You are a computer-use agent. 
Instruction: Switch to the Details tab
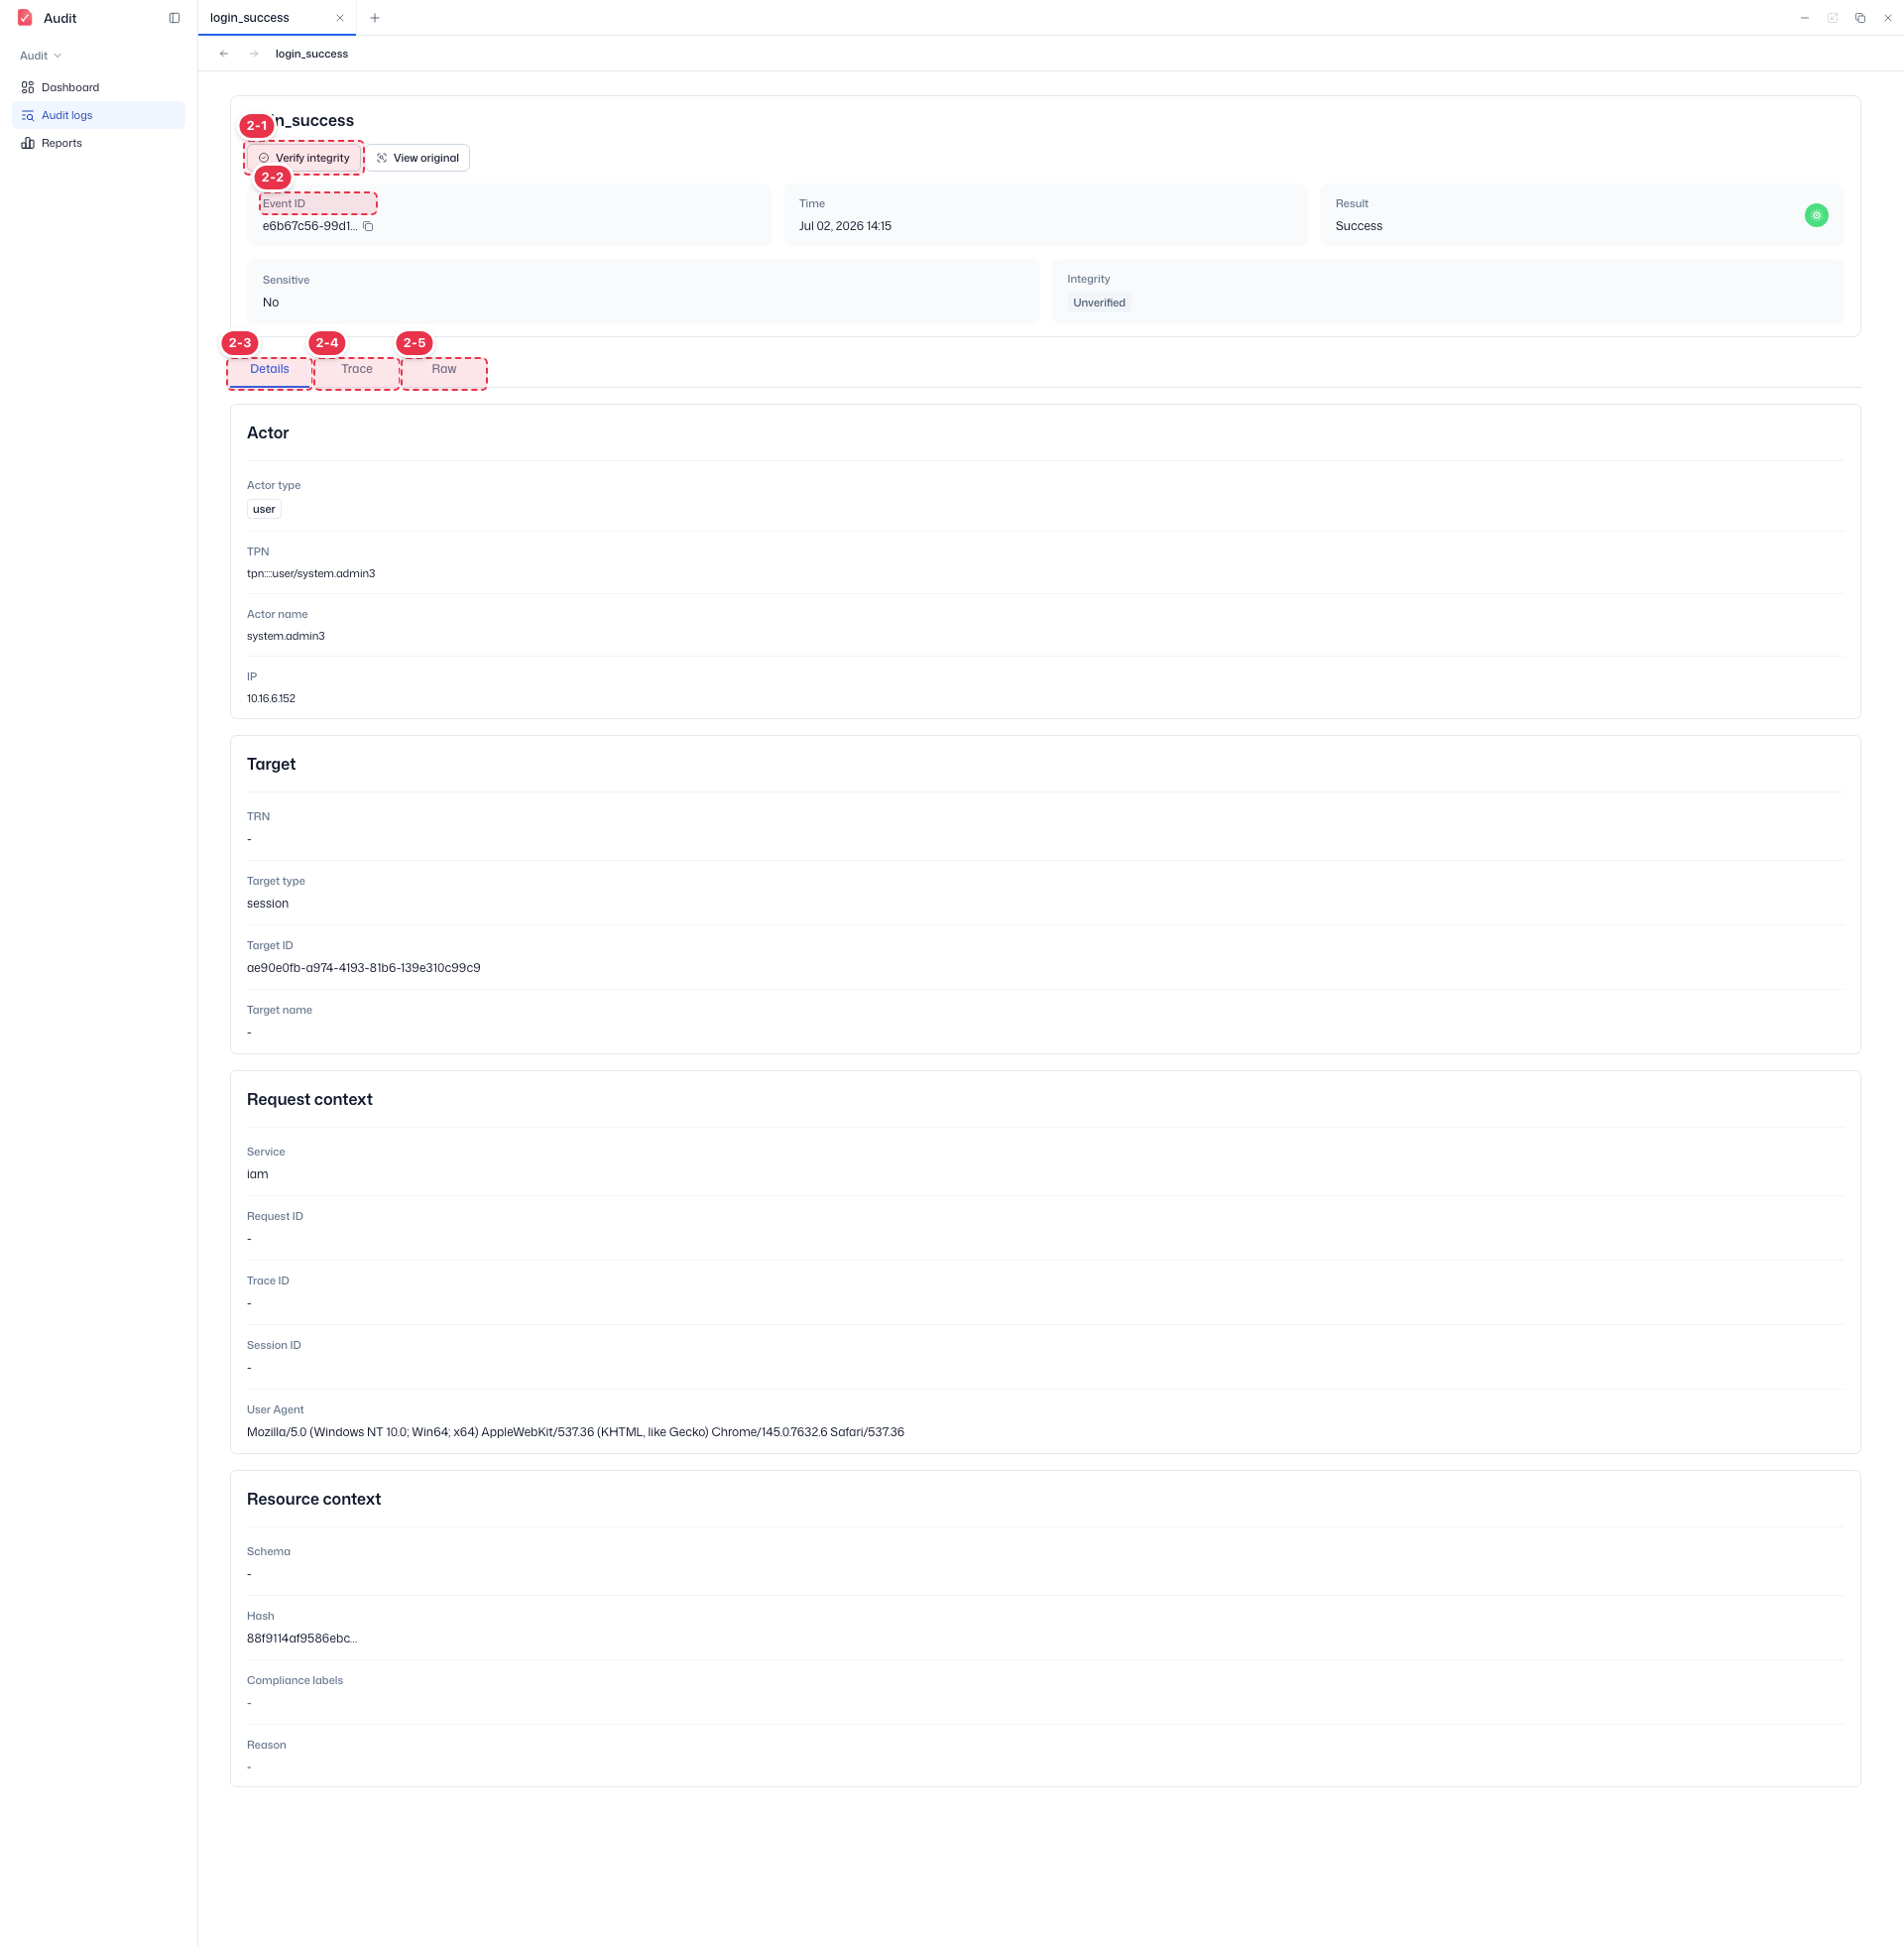(x=269, y=369)
